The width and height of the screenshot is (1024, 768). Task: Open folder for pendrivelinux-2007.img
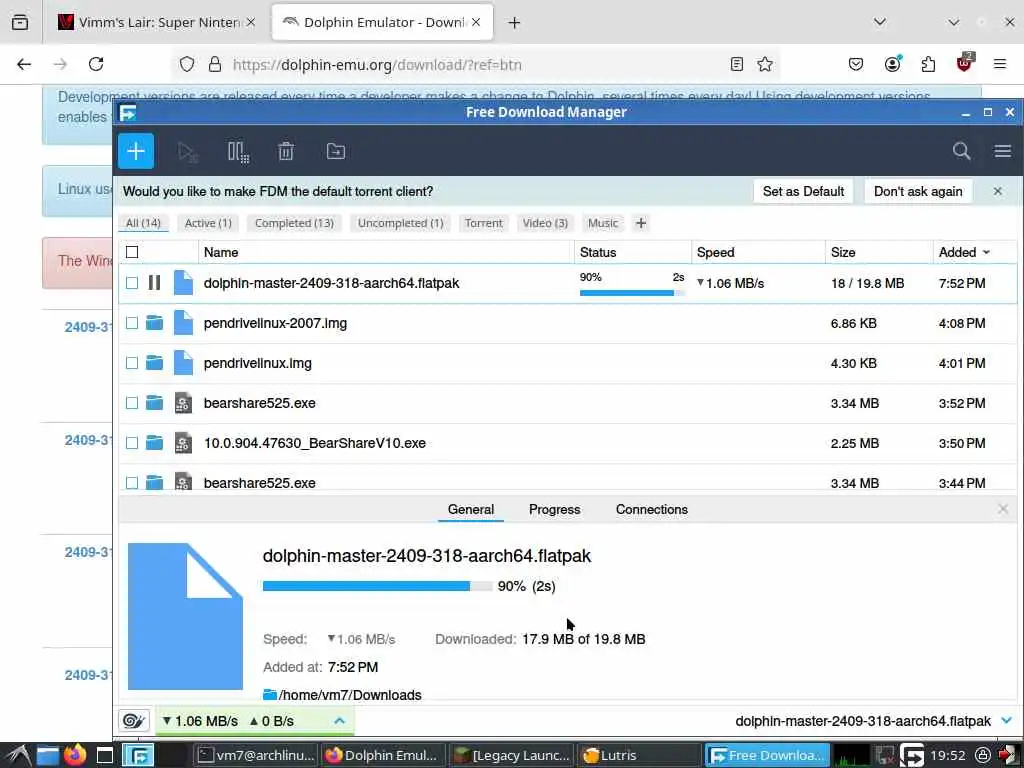pos(155,323)
